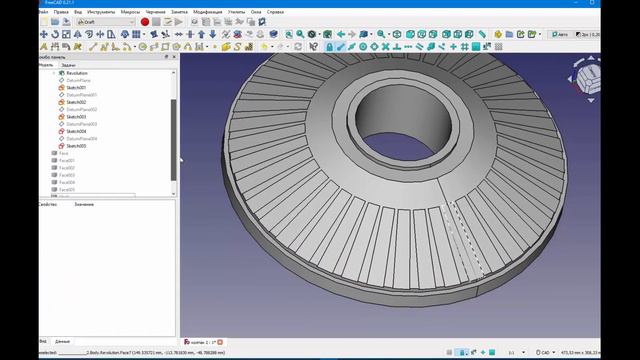
Task: Toggle the Snap Lock padlock
Action: click(x=329, y=47)
